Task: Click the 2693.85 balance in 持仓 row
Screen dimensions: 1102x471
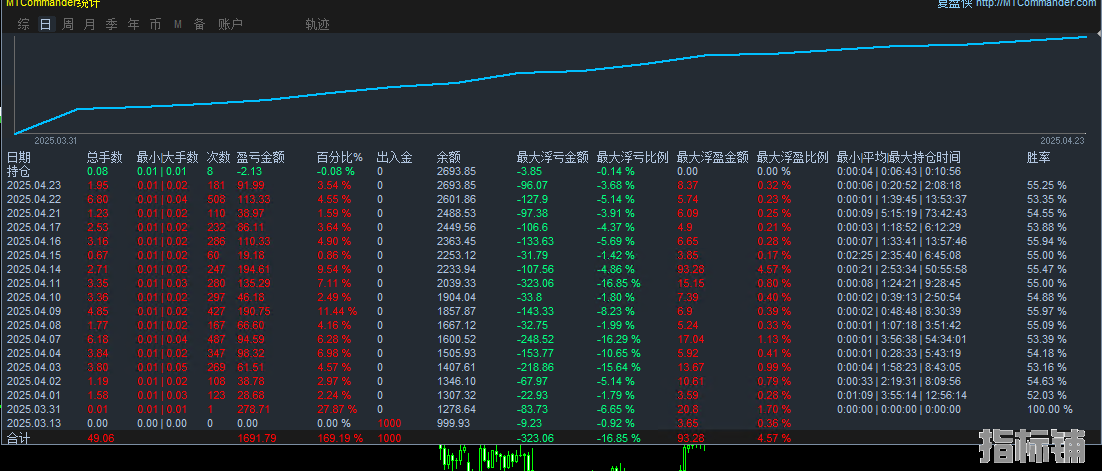Action: pyautogui.click(x=456, y=171)
